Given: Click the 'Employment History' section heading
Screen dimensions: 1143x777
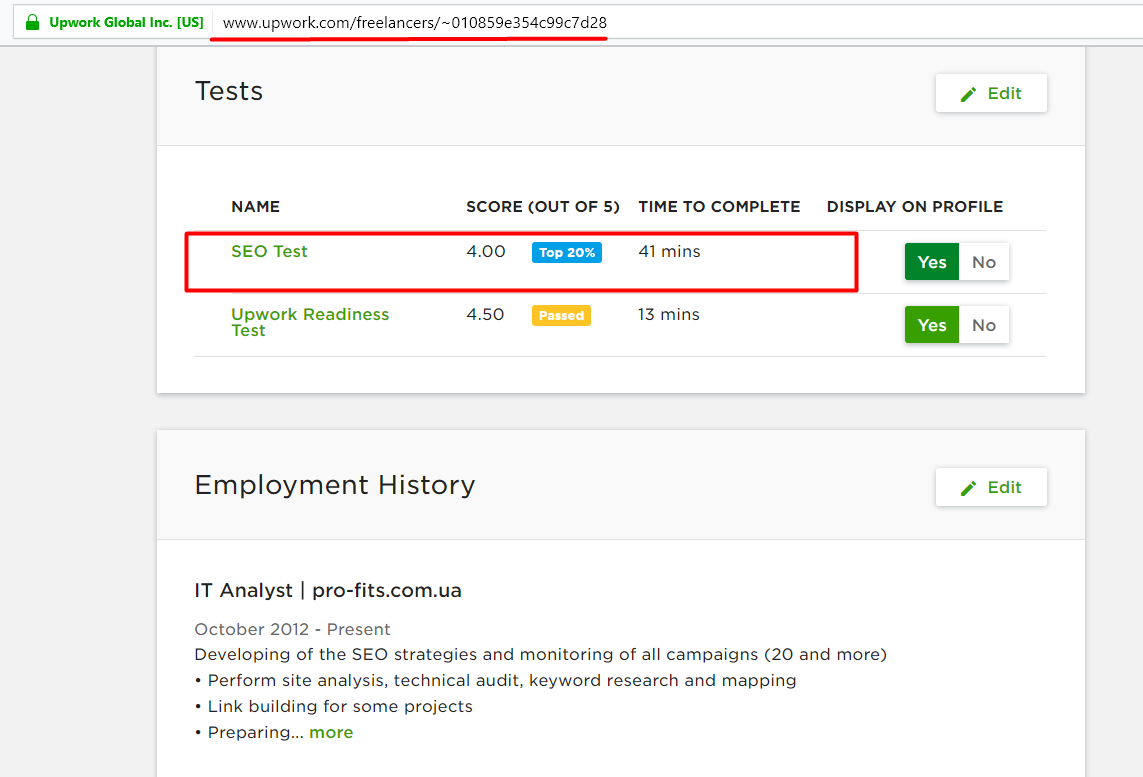Looking at the screenshot, I should click(x=335, y=485).
